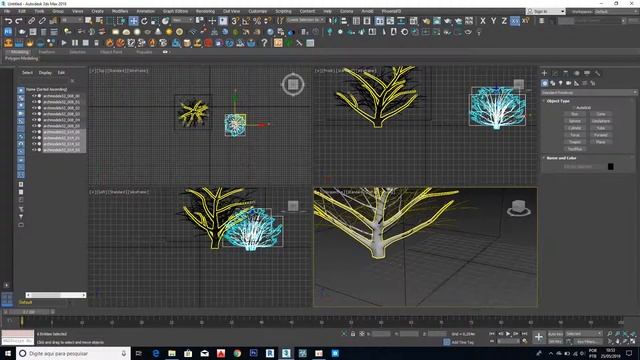Toggle Display Geometry filter in Scene Explorer
640x360 pixels.
pyautogui.click(x=21, y=90)
